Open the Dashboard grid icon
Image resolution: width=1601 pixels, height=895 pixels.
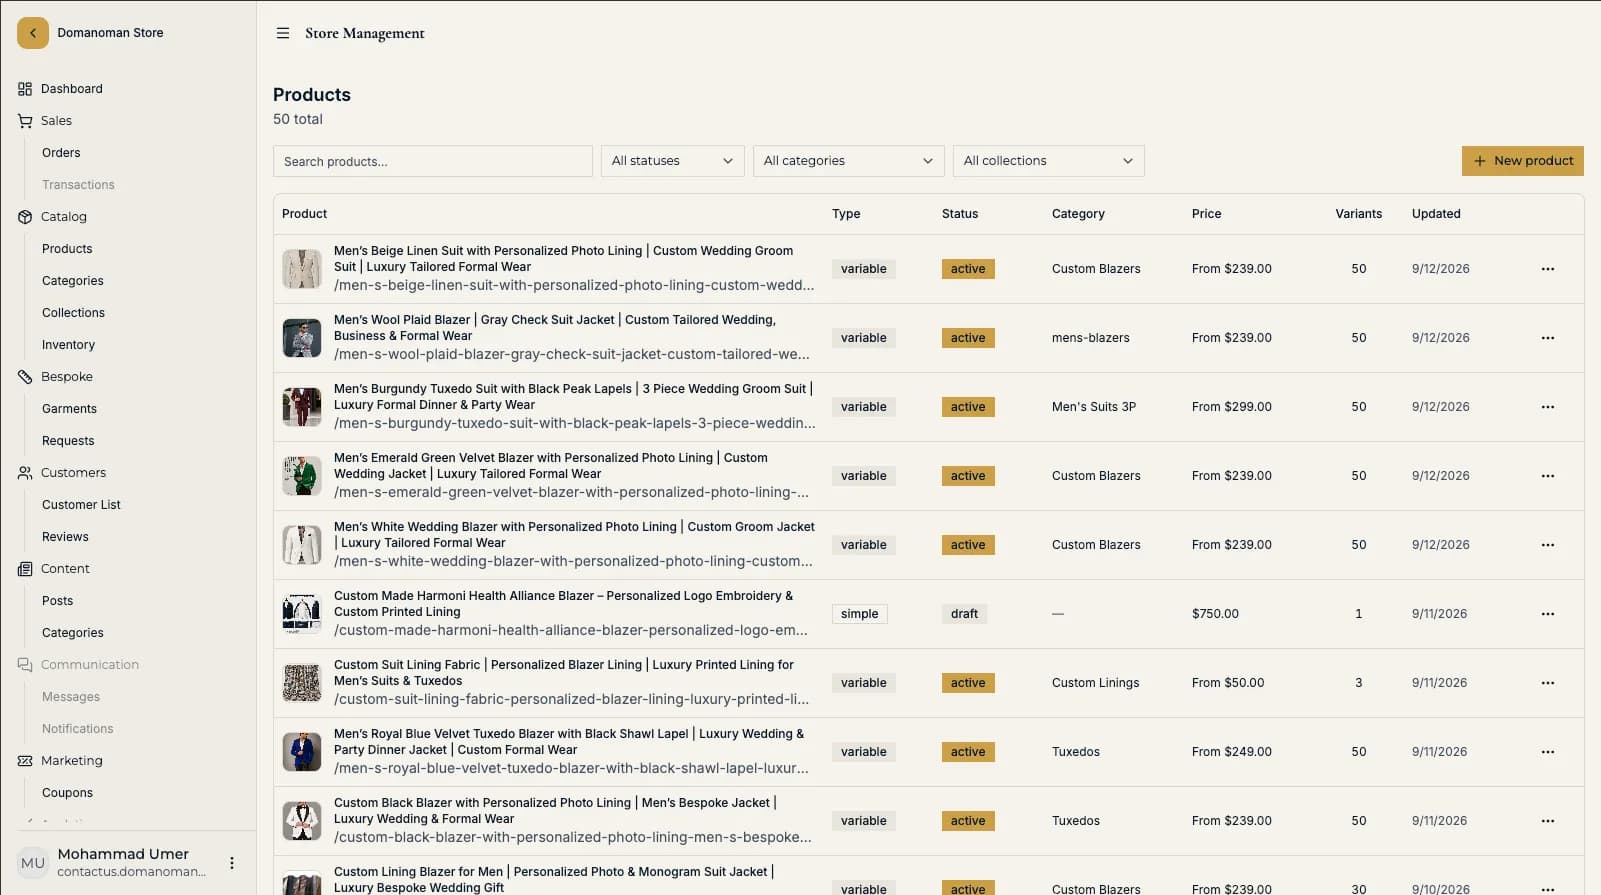(x=25, y=89)
